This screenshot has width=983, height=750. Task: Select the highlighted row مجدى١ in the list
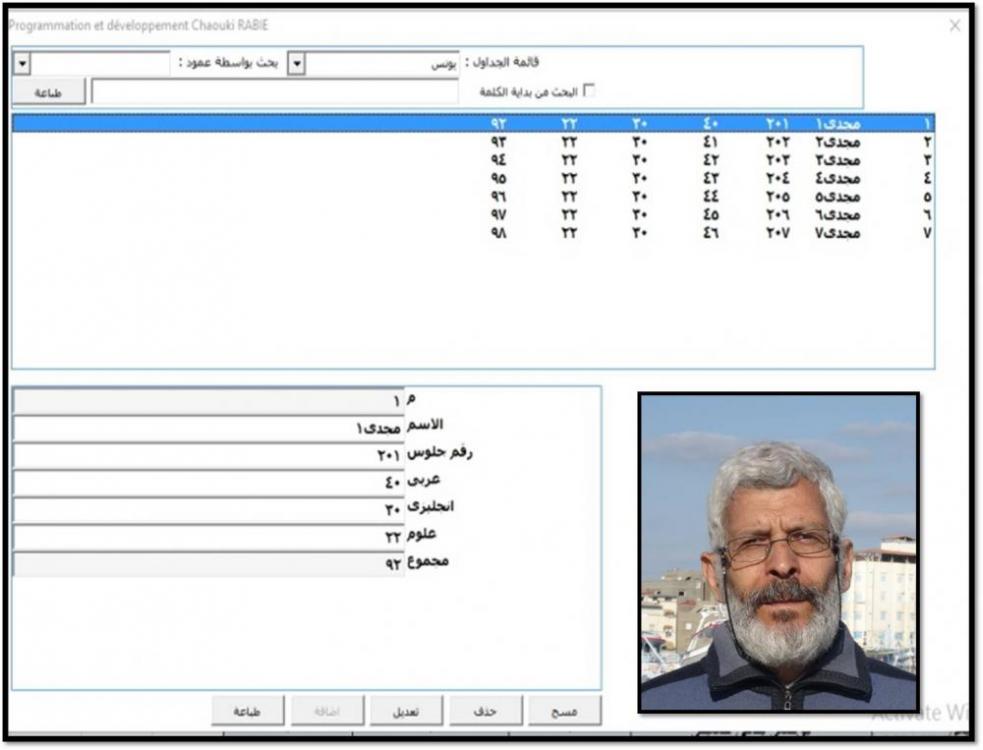click(x=837, y=124)
